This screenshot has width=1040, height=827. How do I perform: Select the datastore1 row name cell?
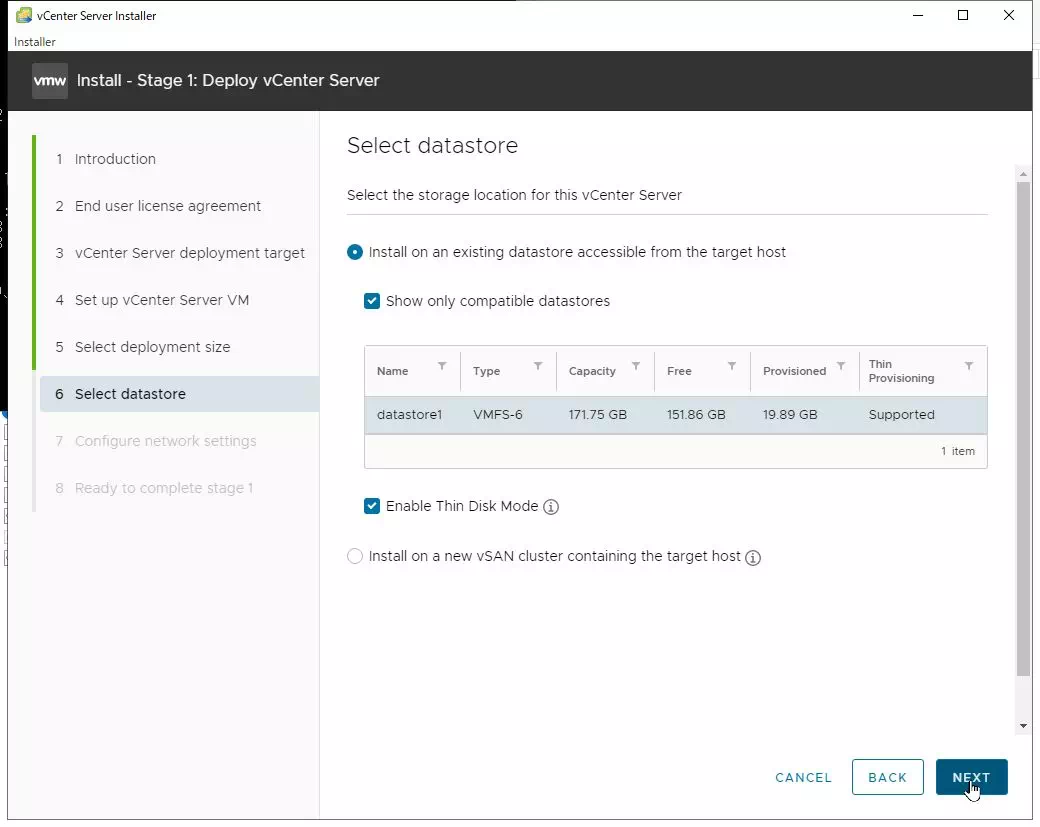(x=409, y=414)
